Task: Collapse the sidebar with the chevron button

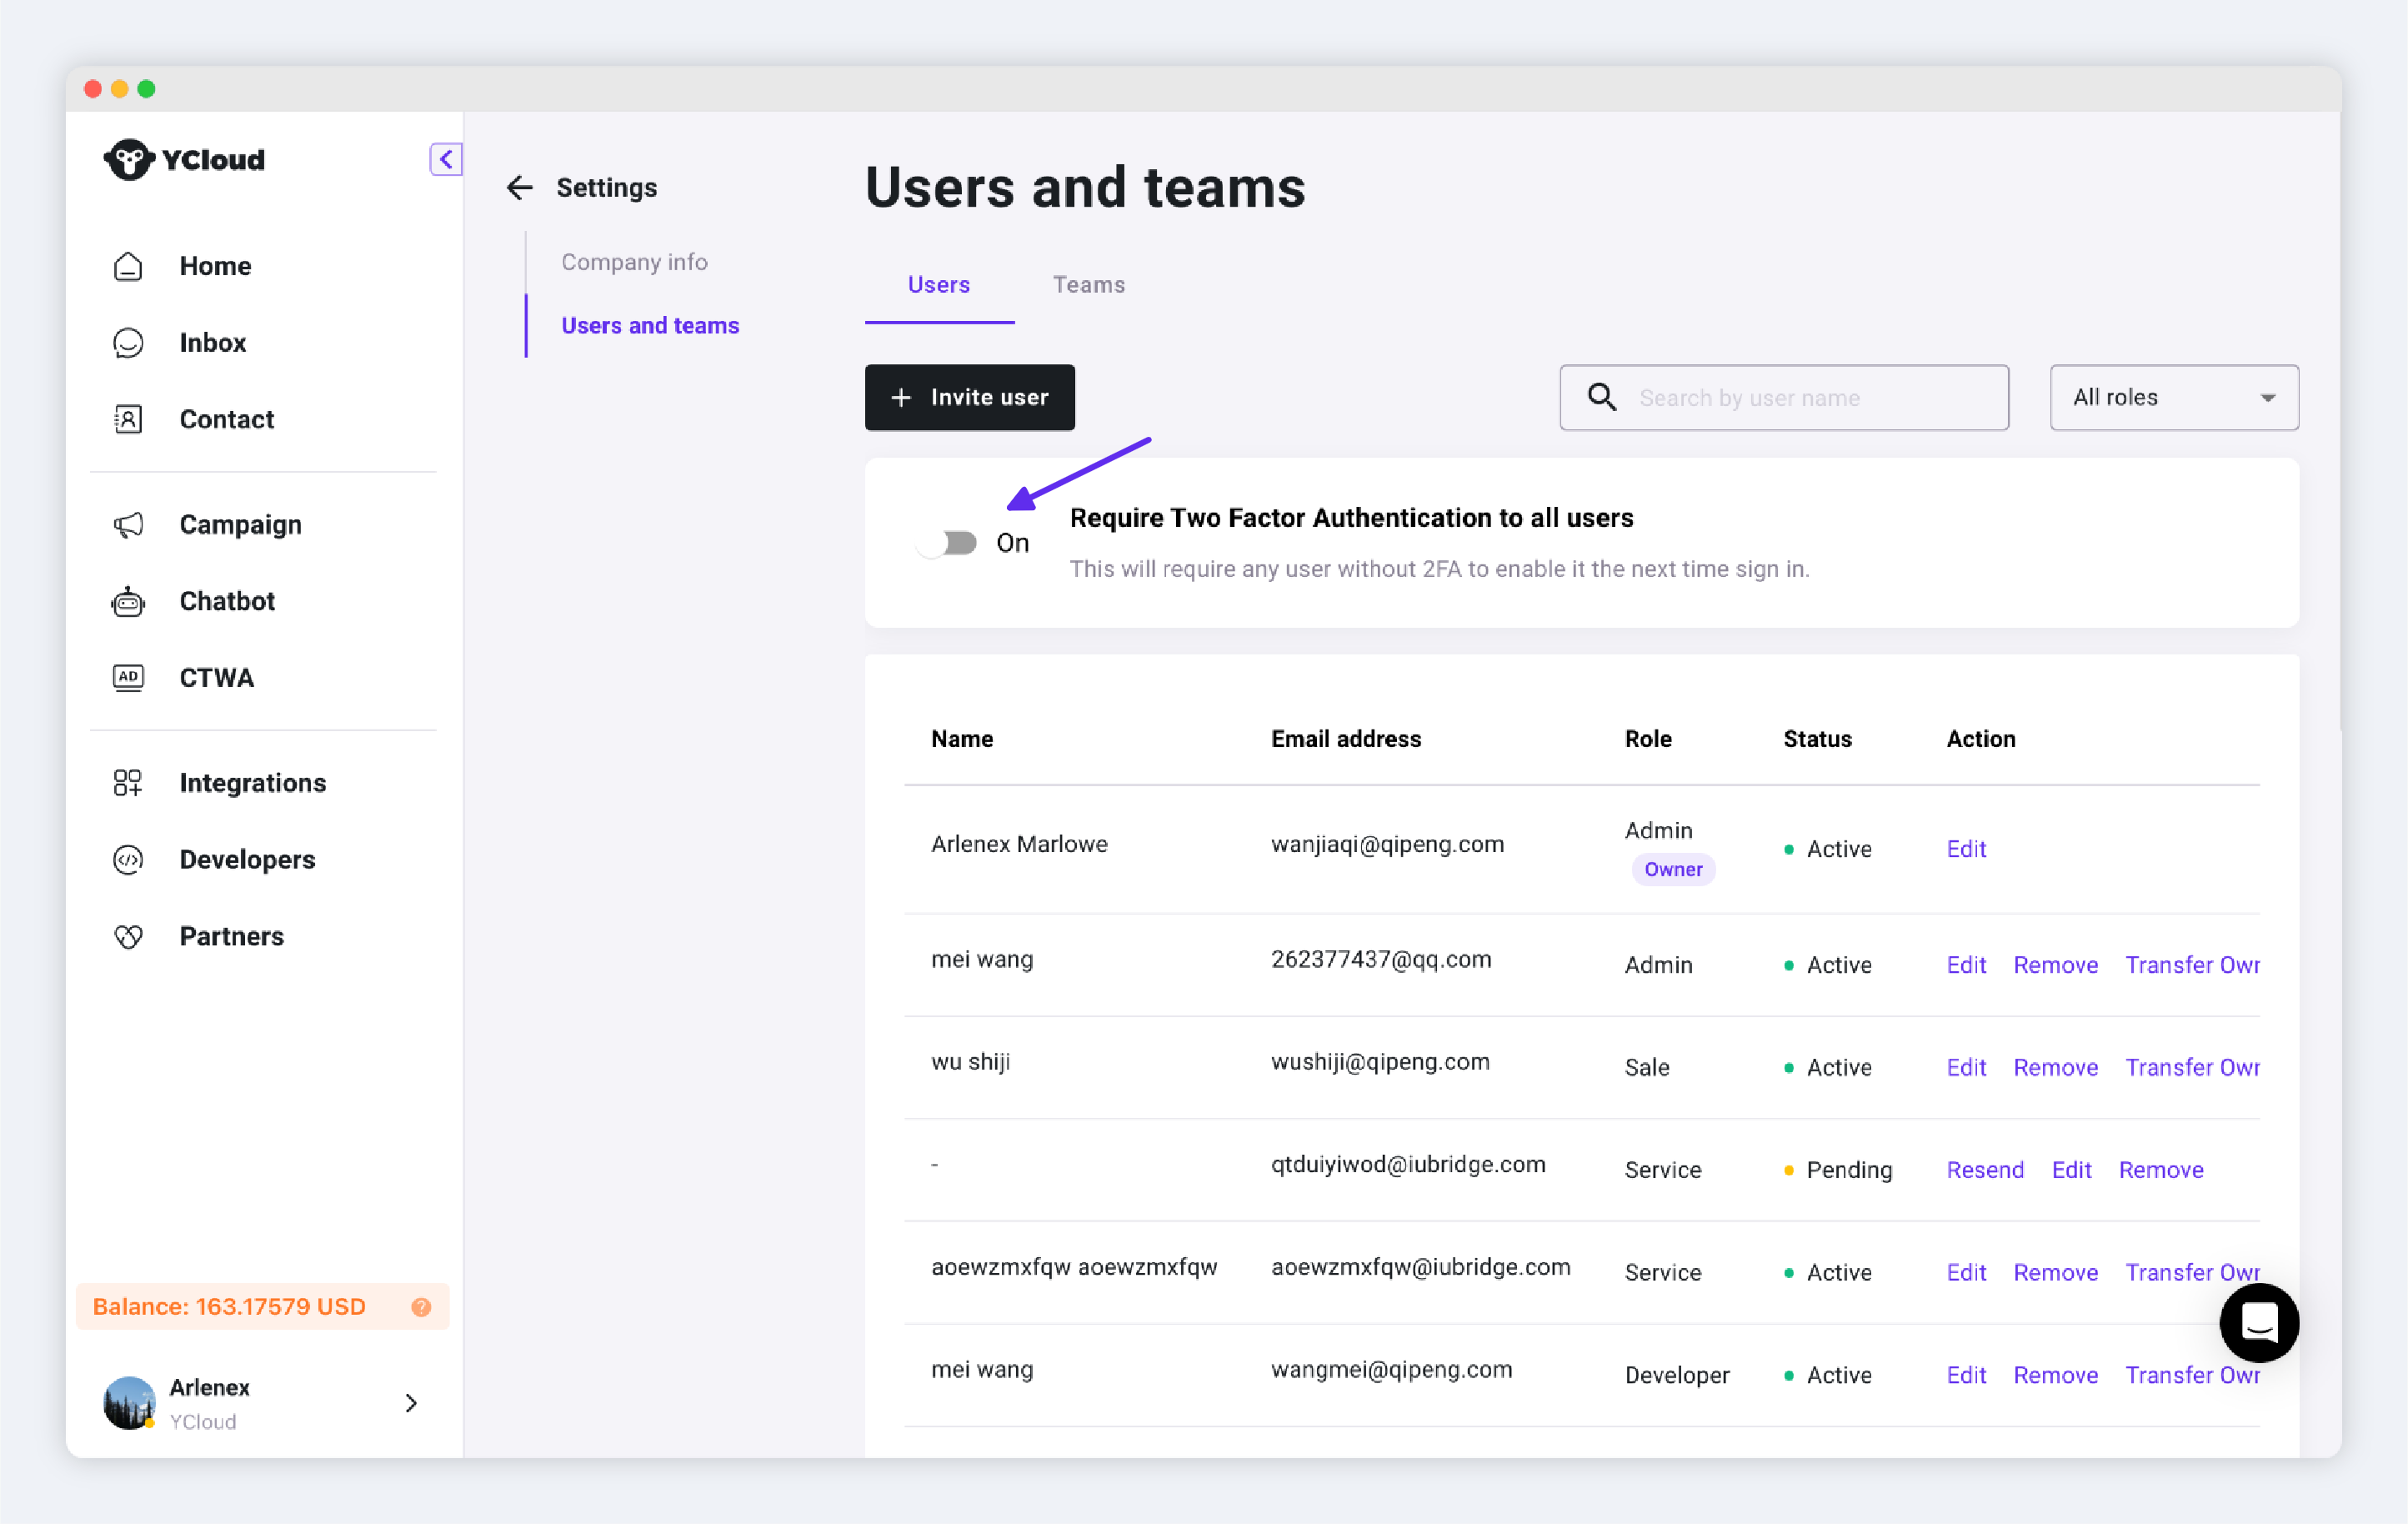Action: click(446, 159)
